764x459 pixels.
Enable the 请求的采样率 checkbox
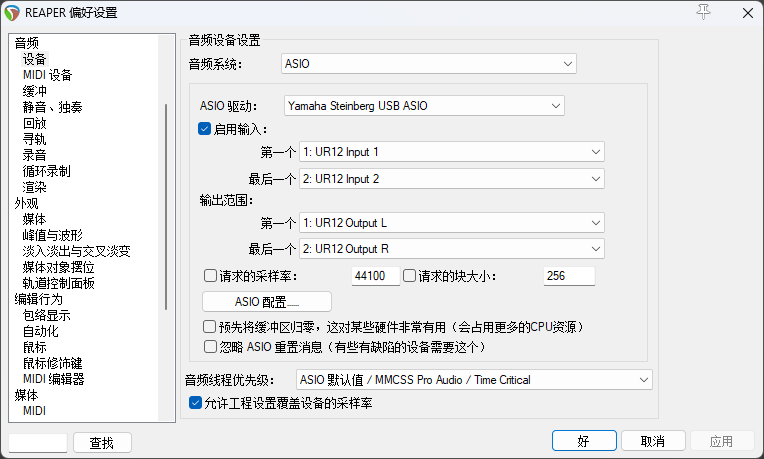[210, 275]
